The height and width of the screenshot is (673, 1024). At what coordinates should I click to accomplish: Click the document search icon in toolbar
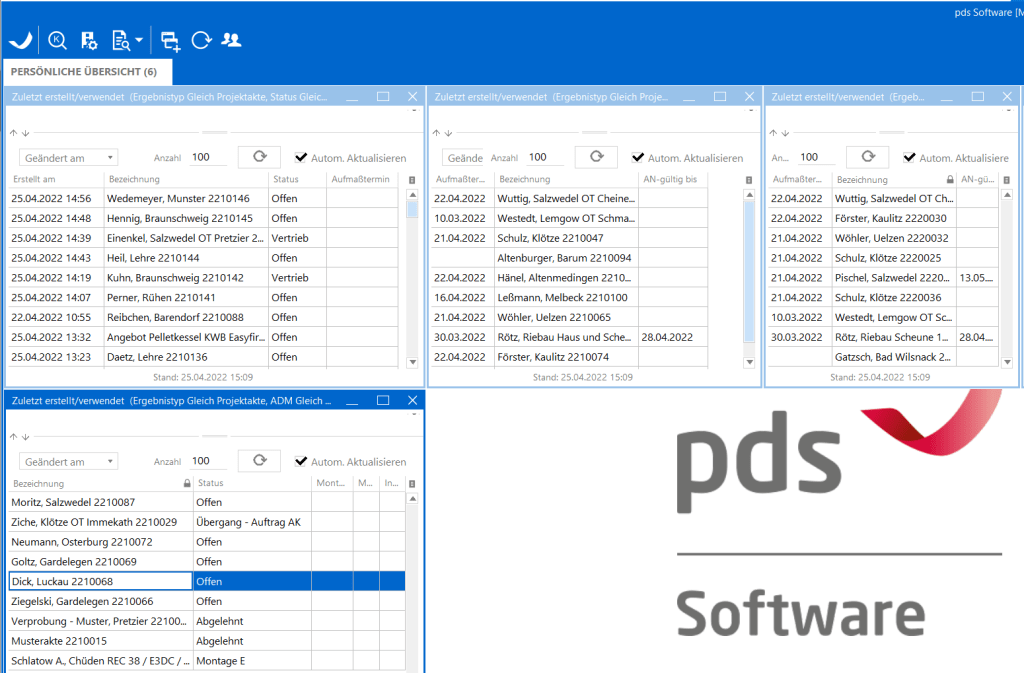point(121,40)
